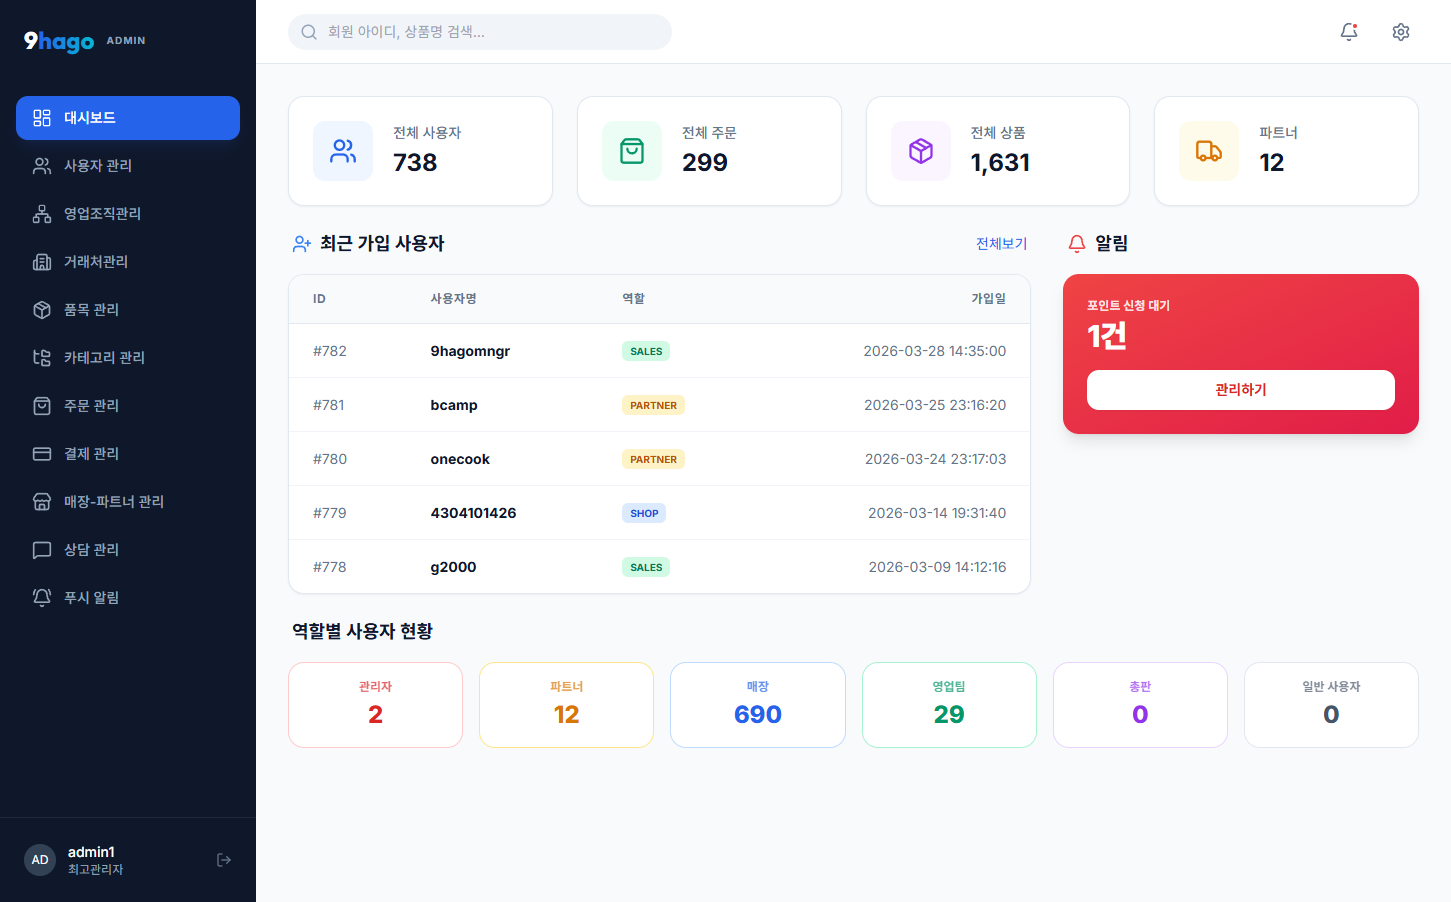This screenshot has width=1451, height=902.
Task: Click the 매장-파트너 관리 store icon
Action: coord(41,502)
